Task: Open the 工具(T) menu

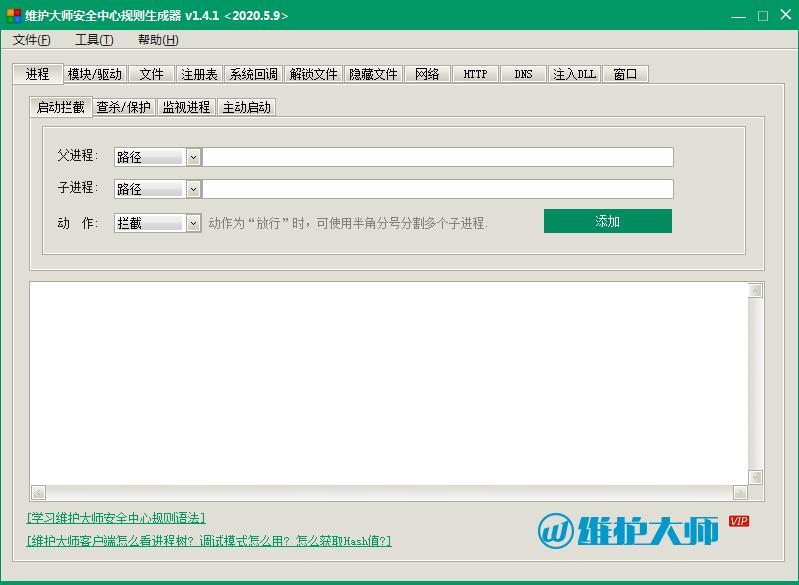Action: click(94, 40)
